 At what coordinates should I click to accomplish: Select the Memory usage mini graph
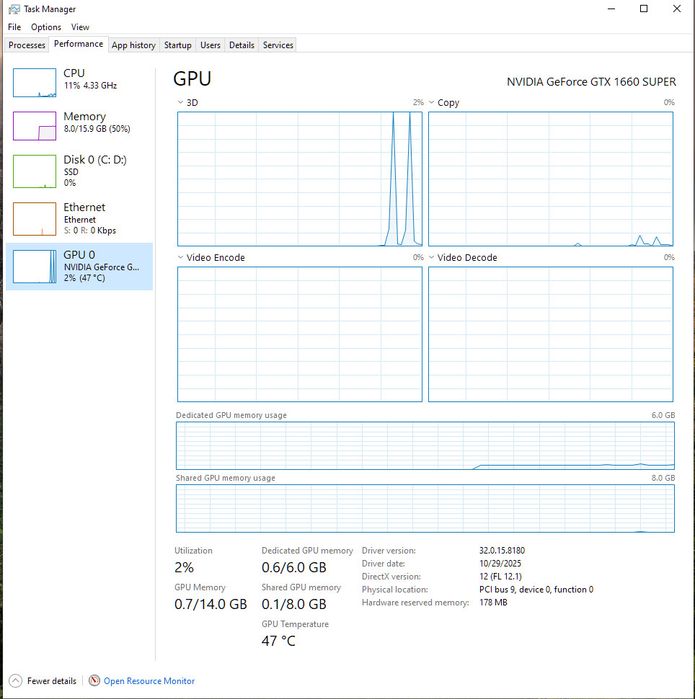pos(34,126)
